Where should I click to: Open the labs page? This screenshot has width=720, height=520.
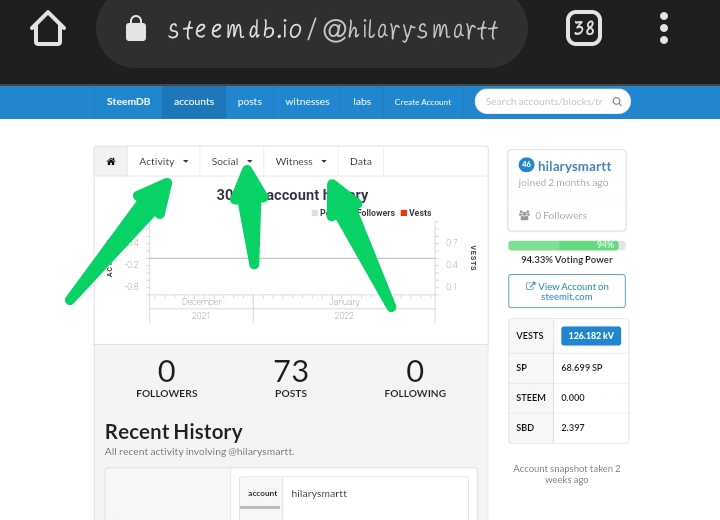click(362, 102)
